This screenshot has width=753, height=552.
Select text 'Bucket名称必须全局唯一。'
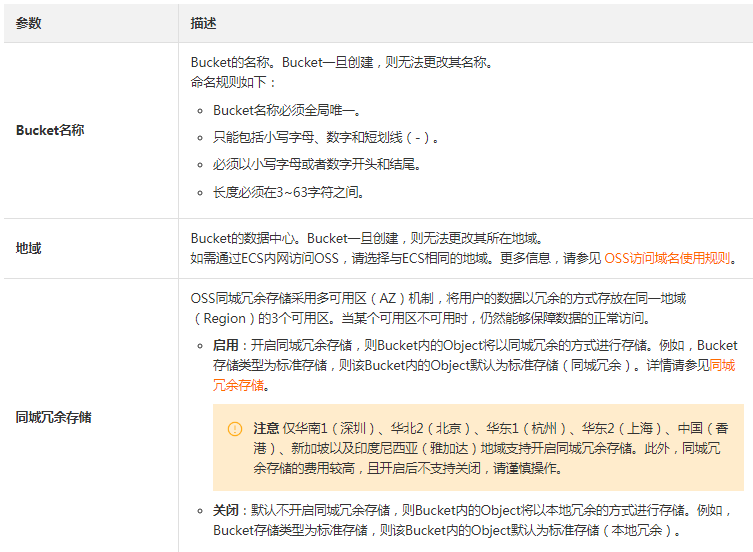[287, 110]
